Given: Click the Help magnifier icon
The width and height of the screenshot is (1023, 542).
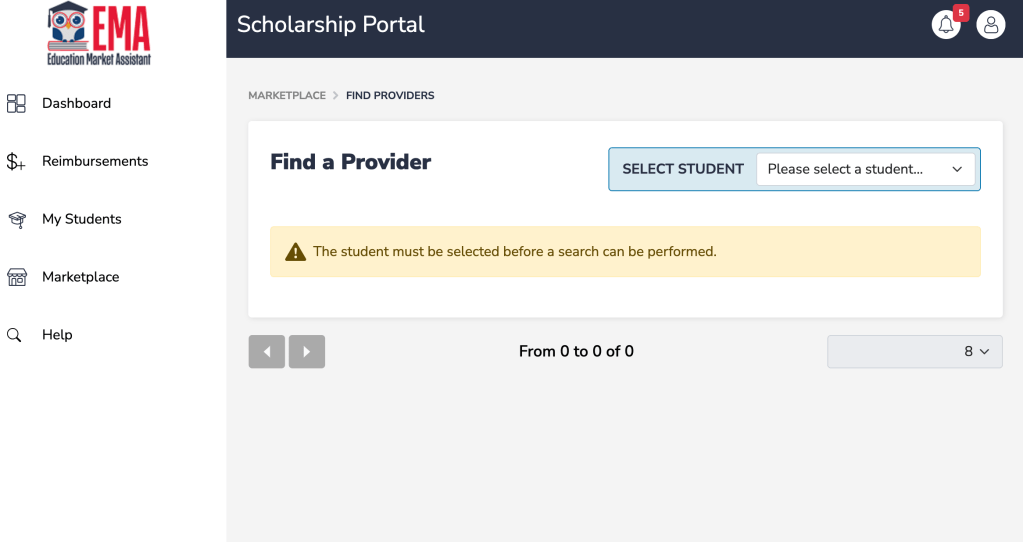Looking at the screenshot, I should click(15, 335).
